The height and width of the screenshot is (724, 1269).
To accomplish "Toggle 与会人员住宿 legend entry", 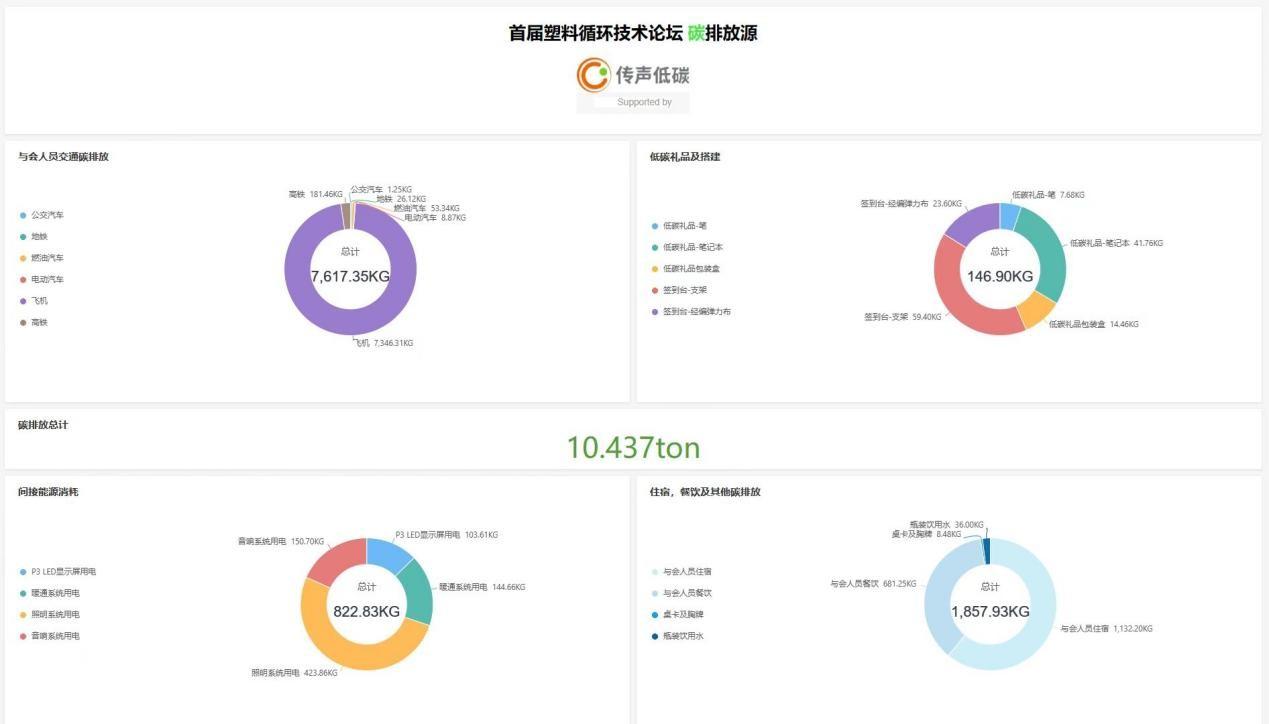I will point(682,572).
